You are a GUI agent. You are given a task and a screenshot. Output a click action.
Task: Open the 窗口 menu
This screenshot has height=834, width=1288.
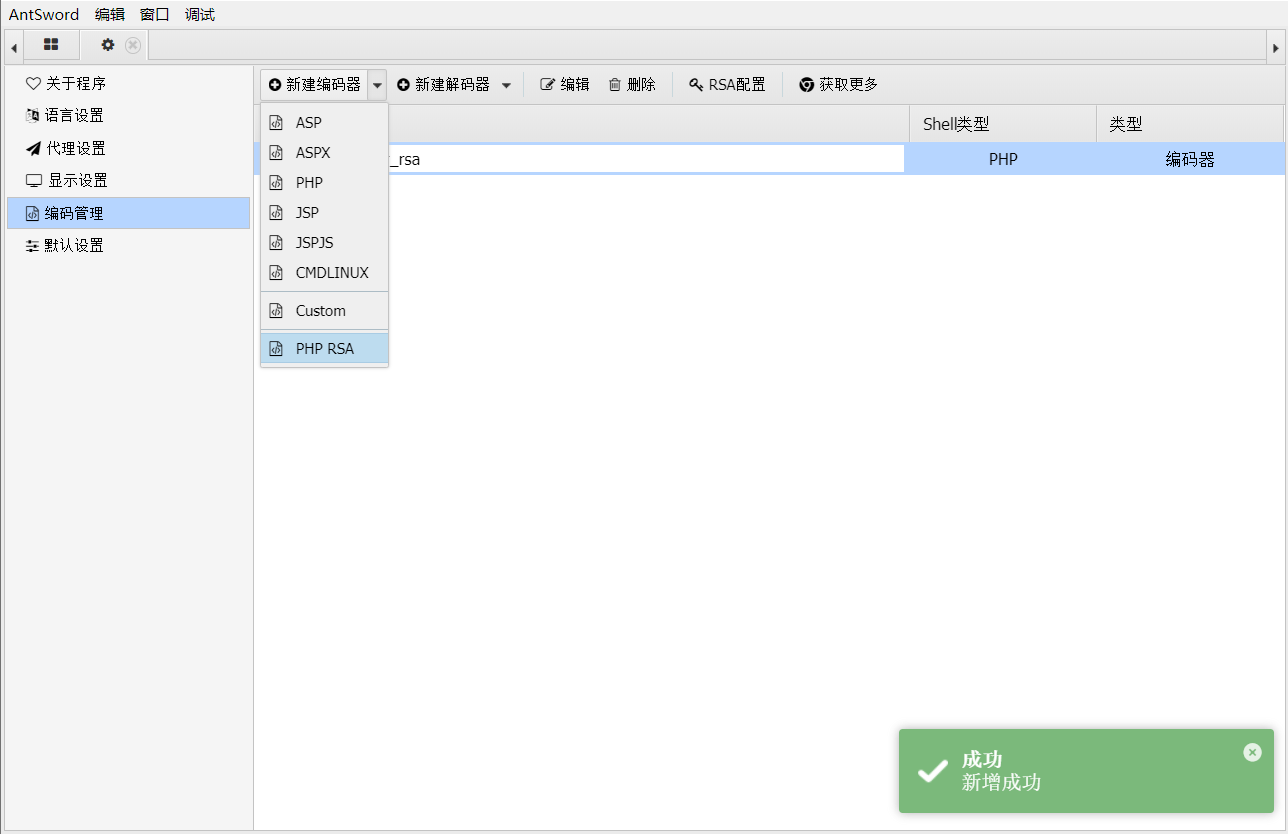click(x=155, y=14)
